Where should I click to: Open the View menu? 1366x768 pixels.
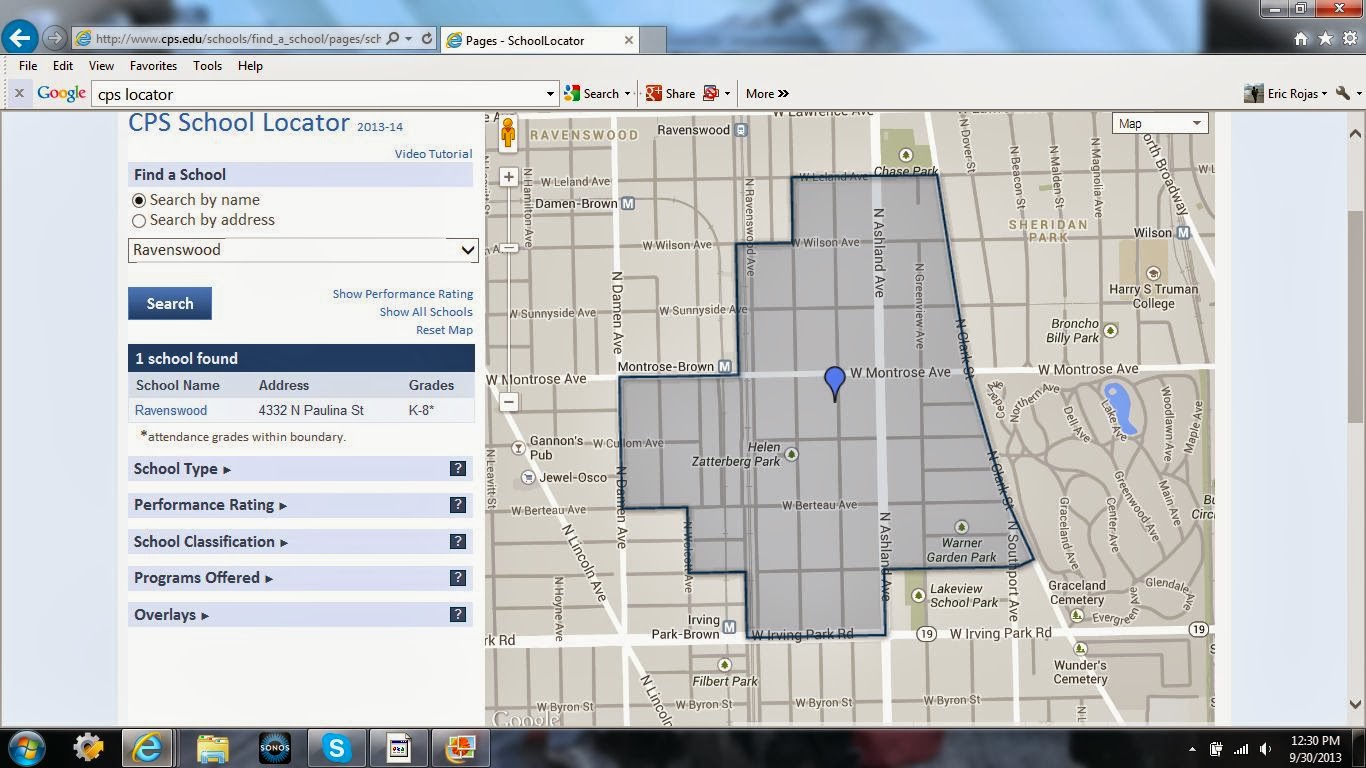click(x=101, y=65)
